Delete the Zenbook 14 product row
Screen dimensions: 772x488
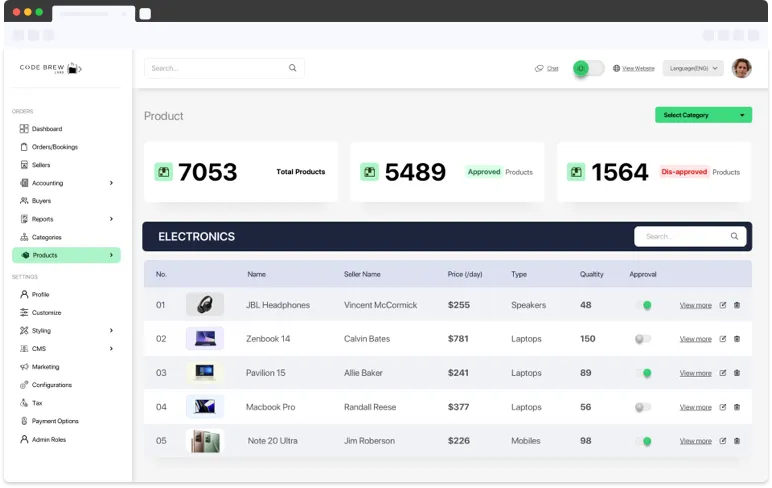[737, 339]
